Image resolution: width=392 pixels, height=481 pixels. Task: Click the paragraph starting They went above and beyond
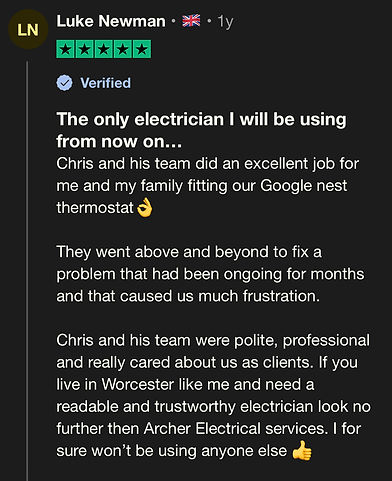point(210,274)
